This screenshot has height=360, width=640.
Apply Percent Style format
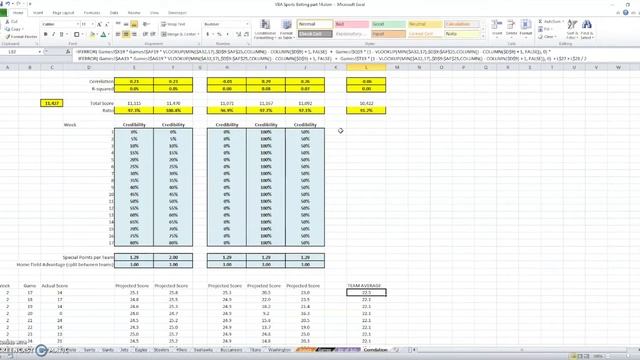219,34
